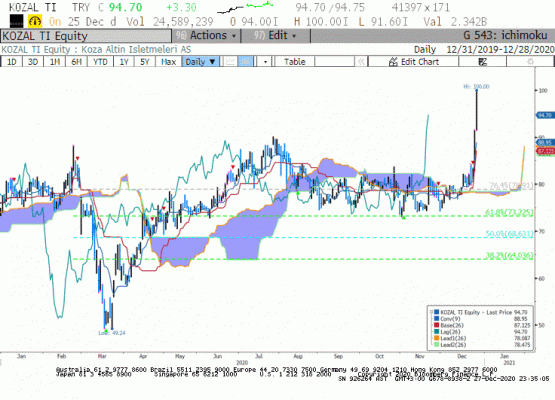The height and width of the screenshot is (400, 555).
Task: Click the G 543: ichimoku chart title
Action: point(505,35)
